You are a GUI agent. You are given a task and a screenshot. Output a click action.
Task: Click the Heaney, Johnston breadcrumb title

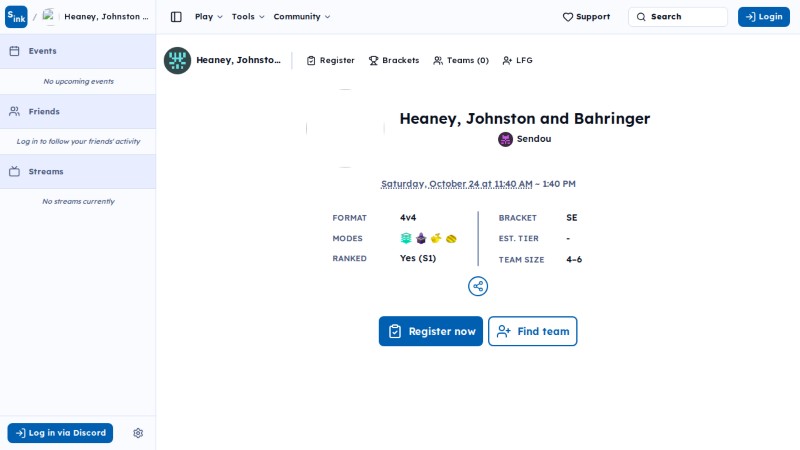[106, 17]
